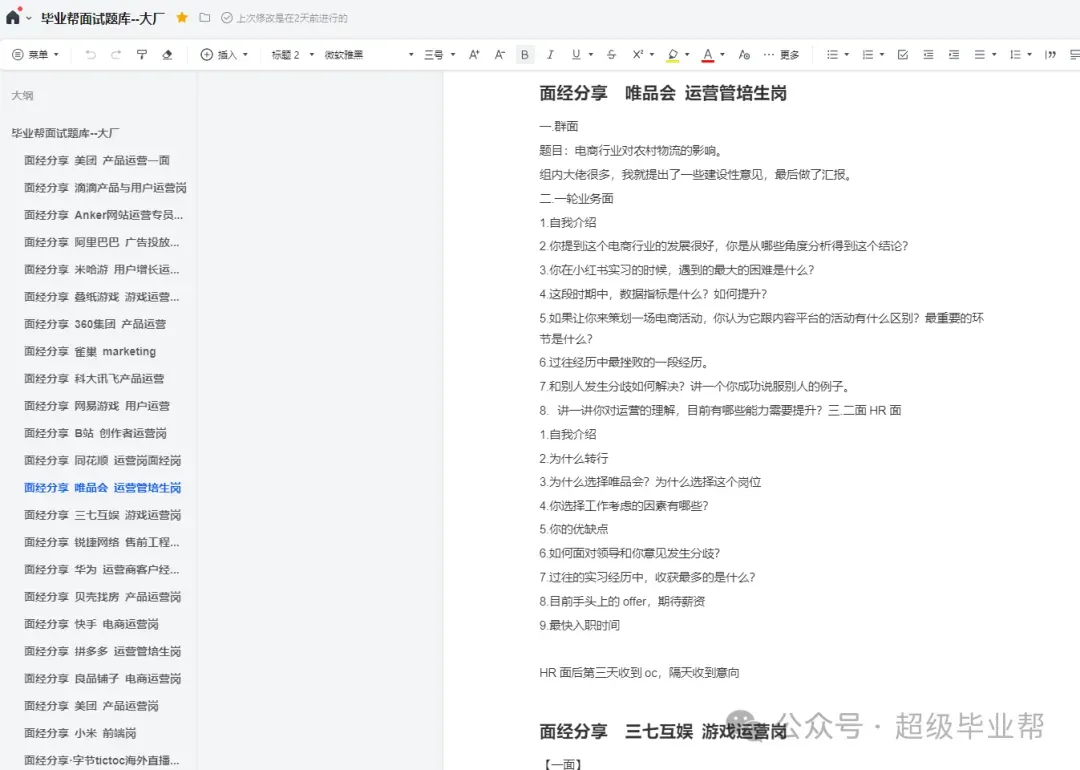Open the 插入 insert menu
The height and width of the screenshot is (770, 1080).
224,54
